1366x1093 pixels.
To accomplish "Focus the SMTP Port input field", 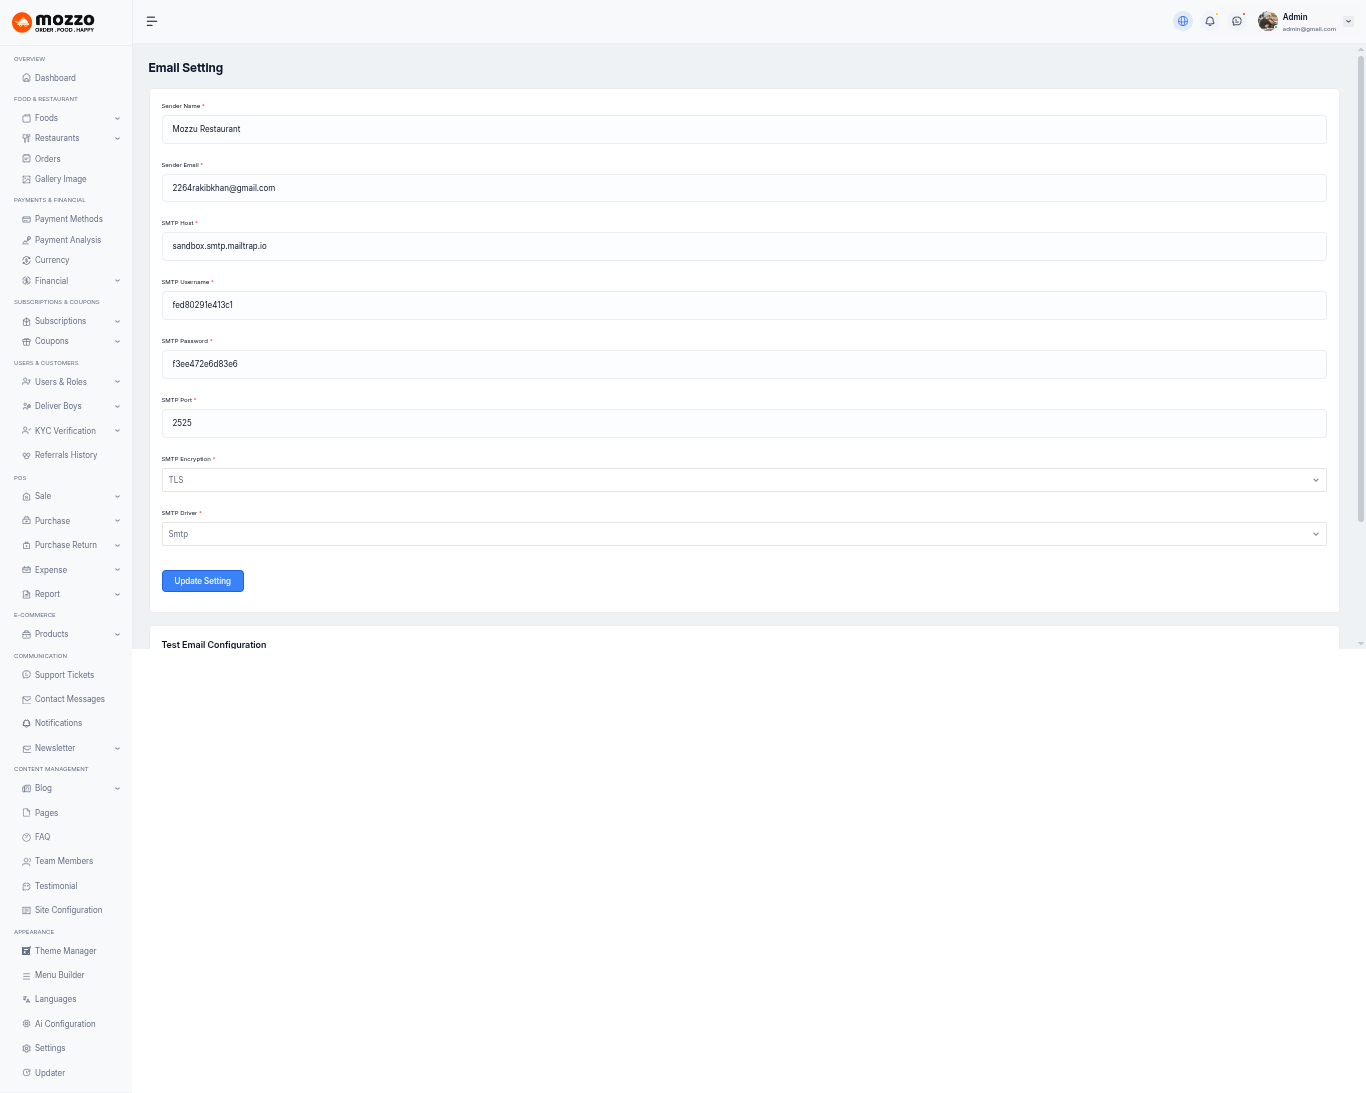I will tap(743, 423).
